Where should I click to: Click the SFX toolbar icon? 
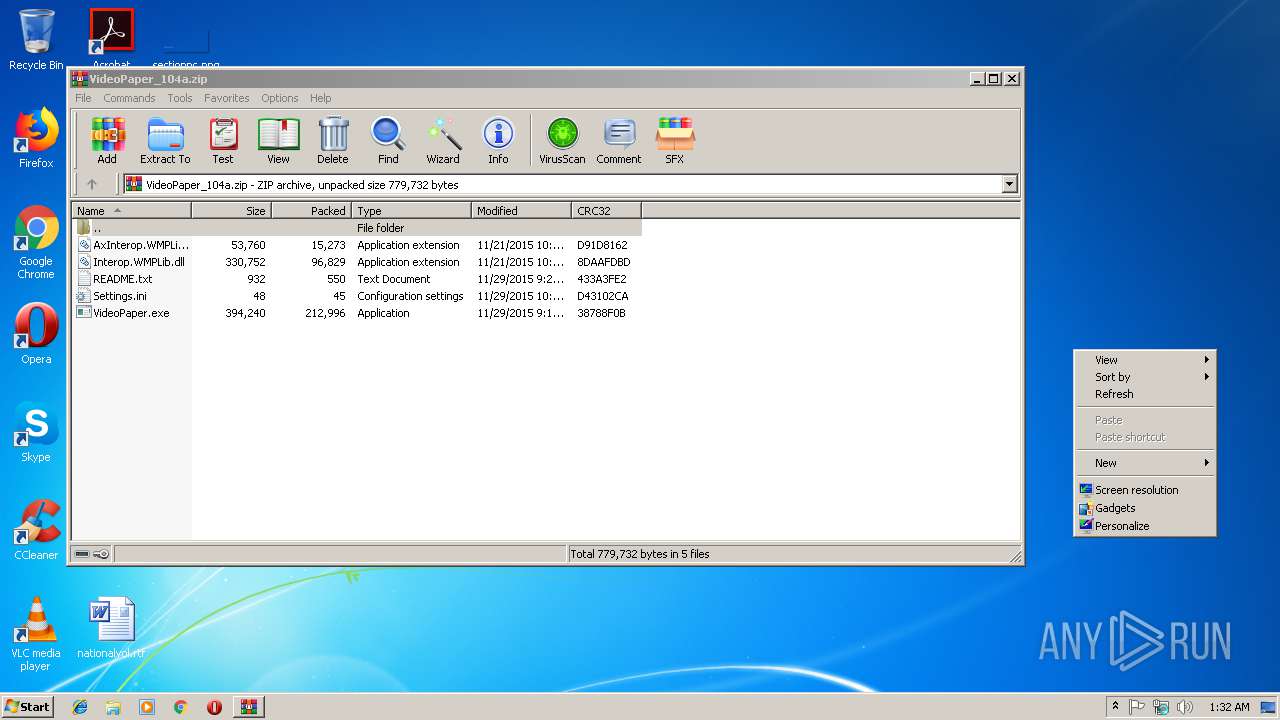click(675, 141)
